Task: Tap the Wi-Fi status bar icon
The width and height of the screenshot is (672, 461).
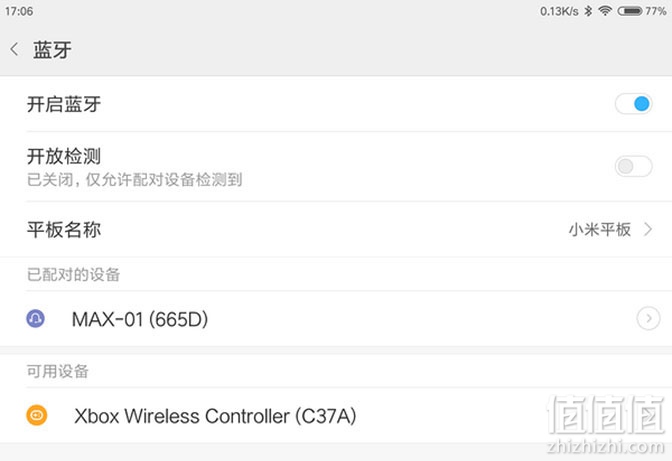Action: (x=605, y=11)
